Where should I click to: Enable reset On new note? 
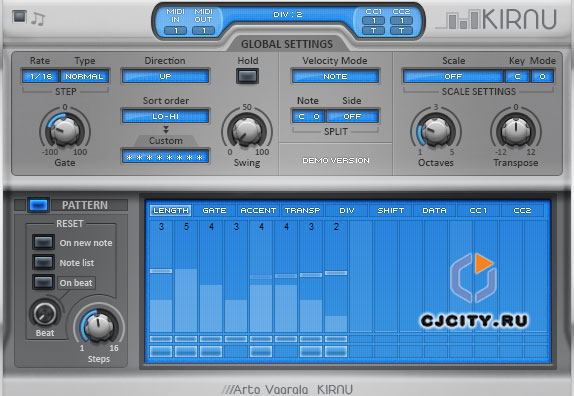tap(43, 242)
